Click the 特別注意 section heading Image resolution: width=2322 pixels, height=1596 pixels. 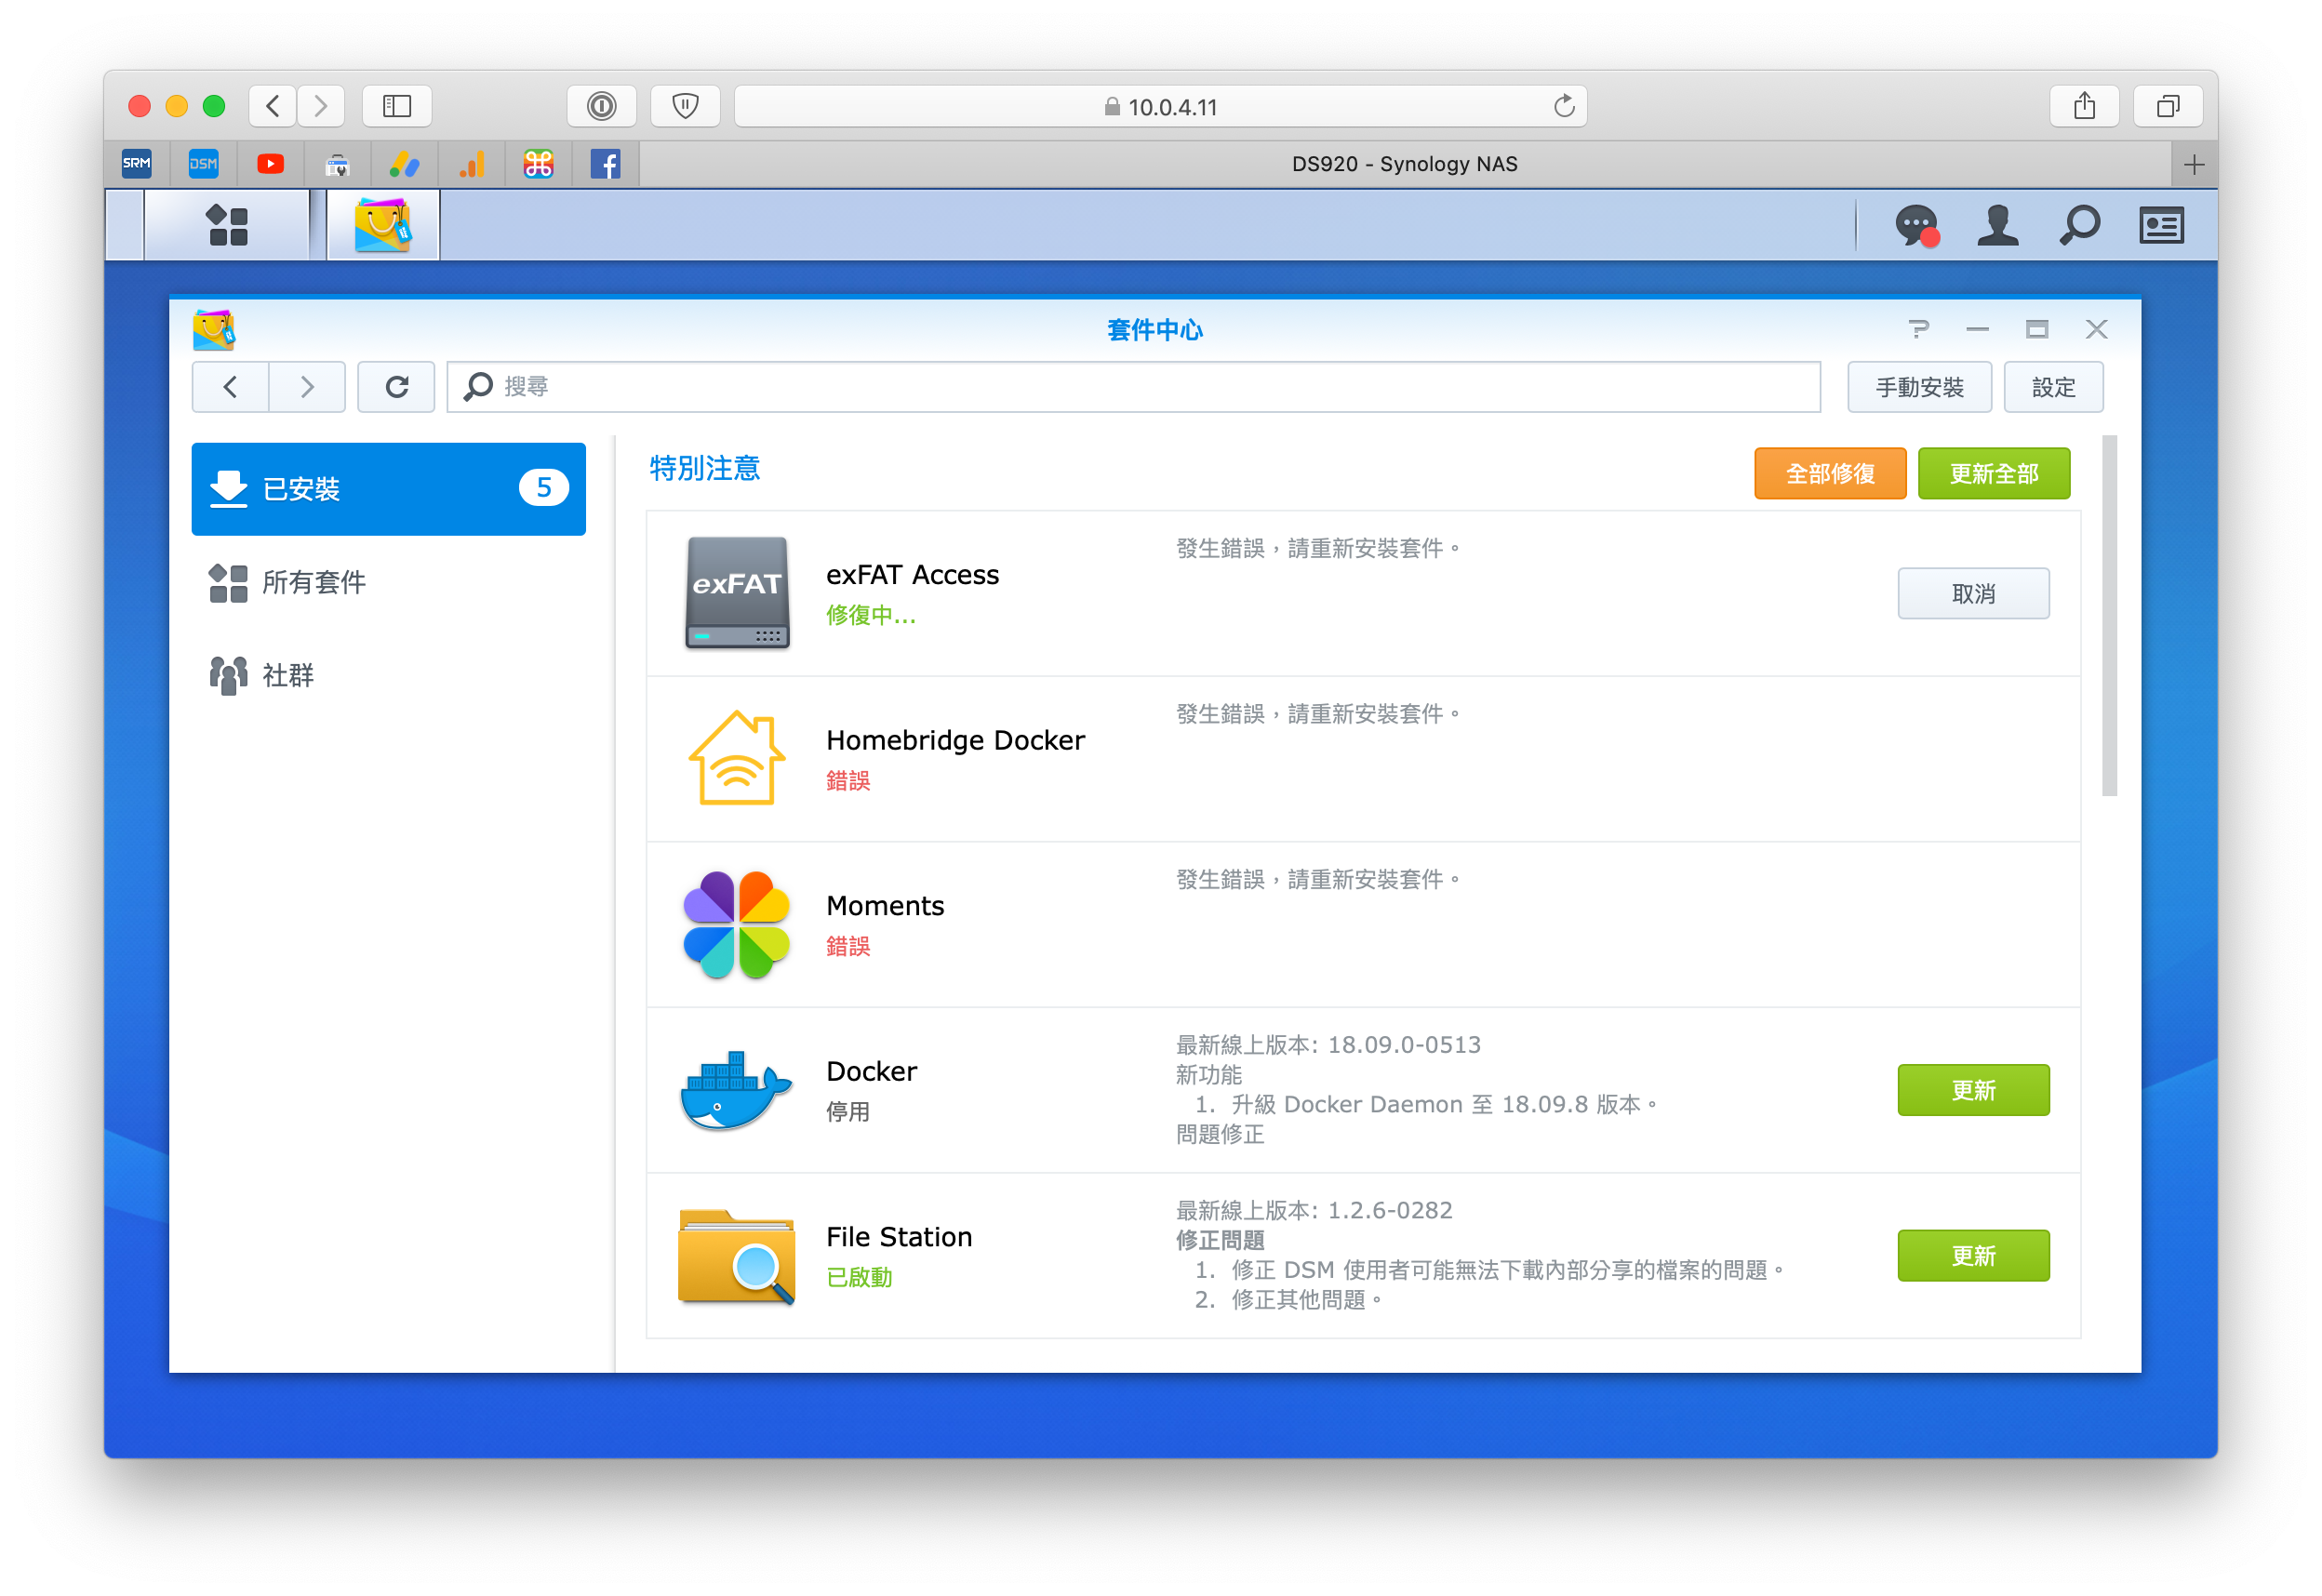tap(704, 468)
